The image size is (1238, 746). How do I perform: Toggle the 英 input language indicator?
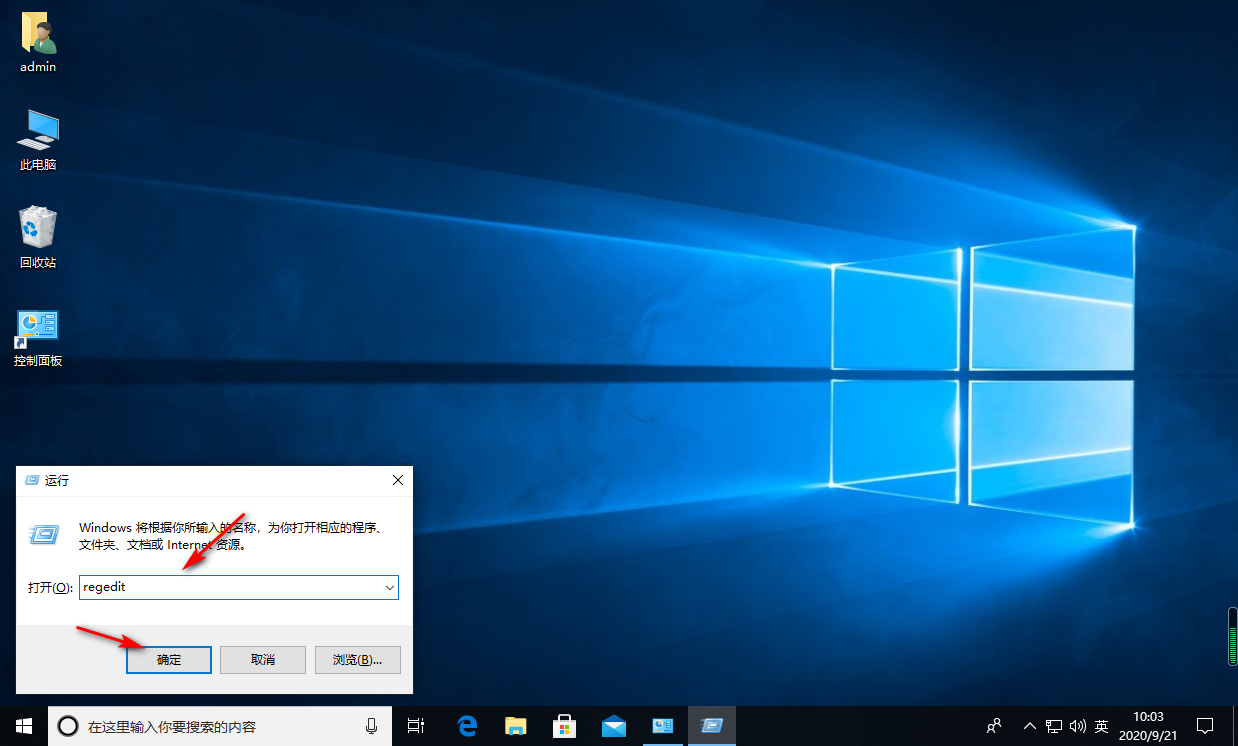(1101, 726)
